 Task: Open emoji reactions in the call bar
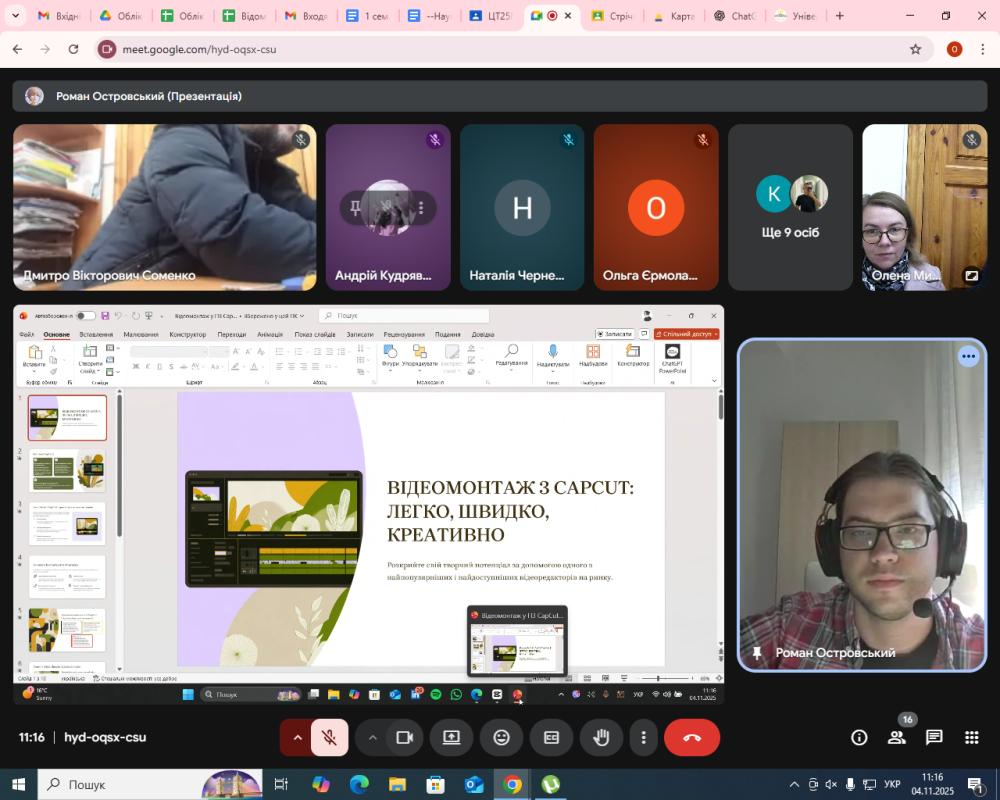click(x=501, y=738)
